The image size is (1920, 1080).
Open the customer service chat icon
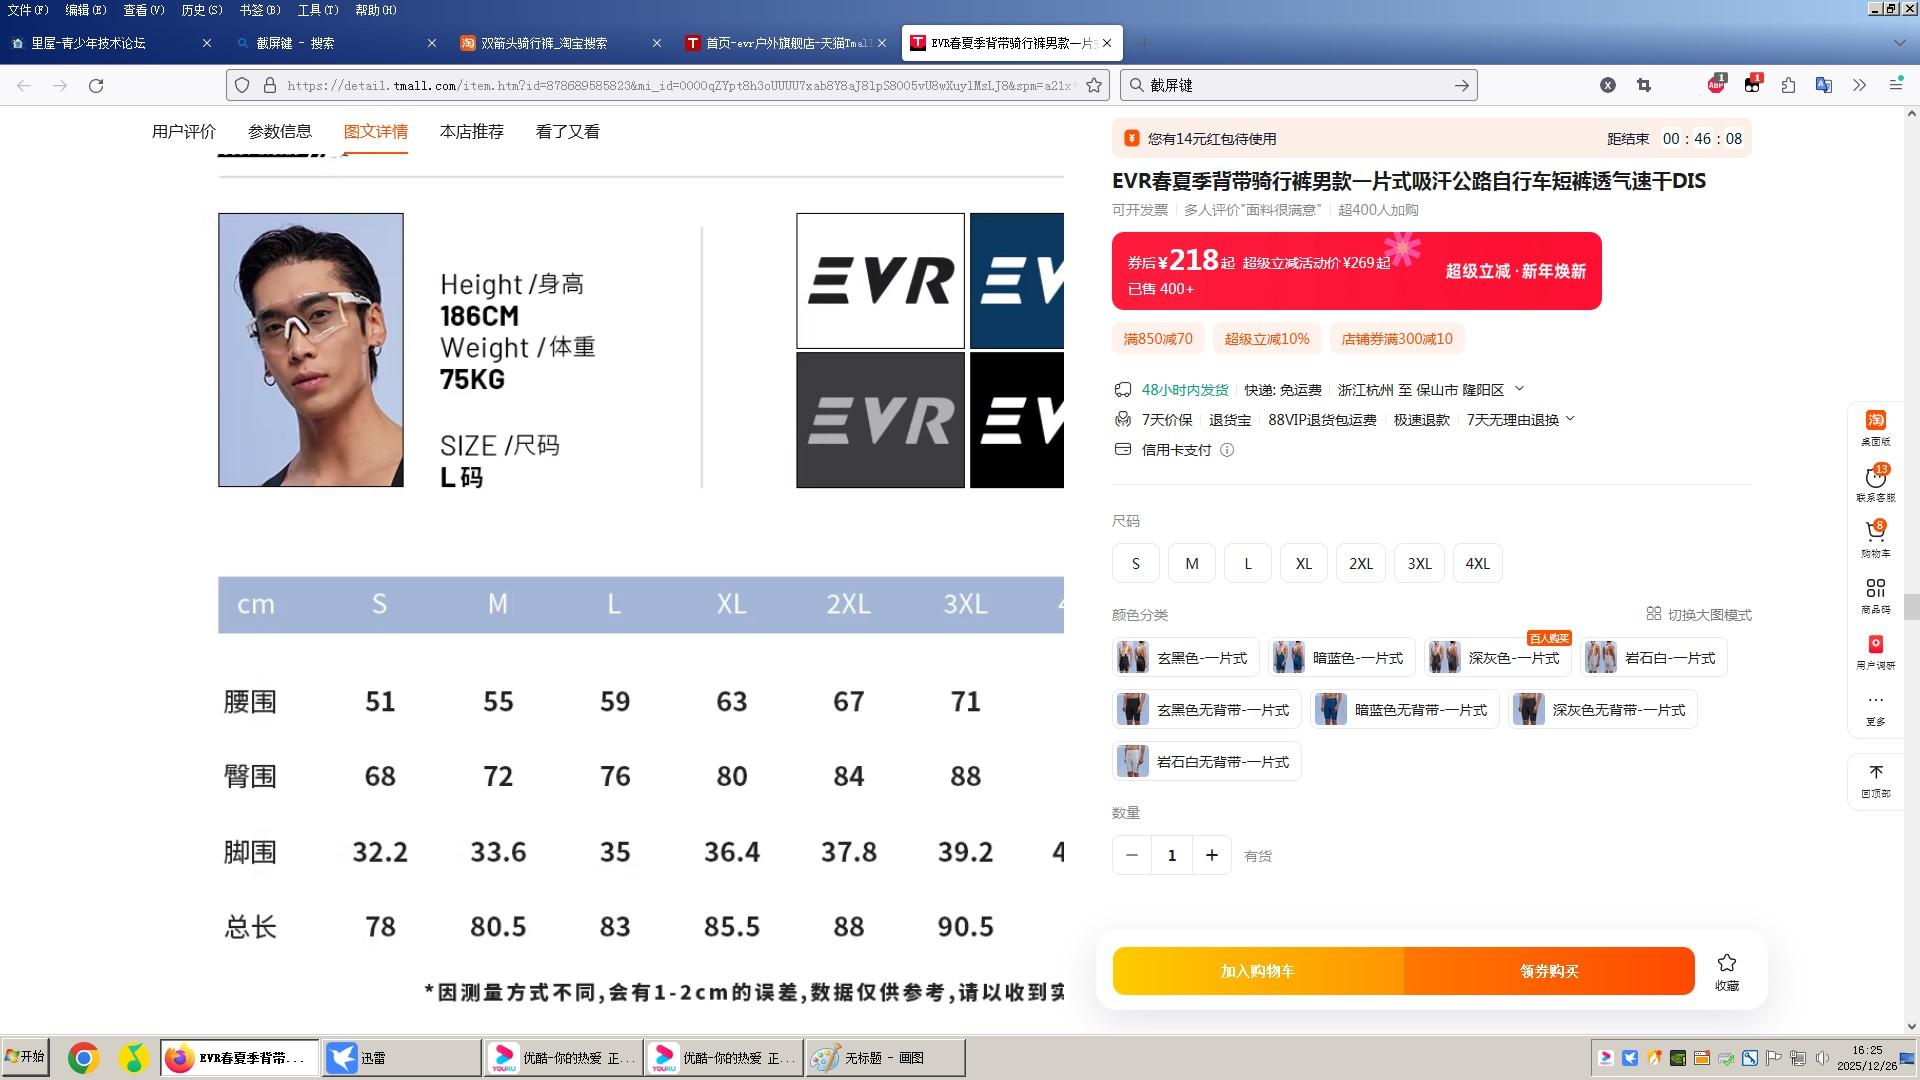(x=1875, y=478)
